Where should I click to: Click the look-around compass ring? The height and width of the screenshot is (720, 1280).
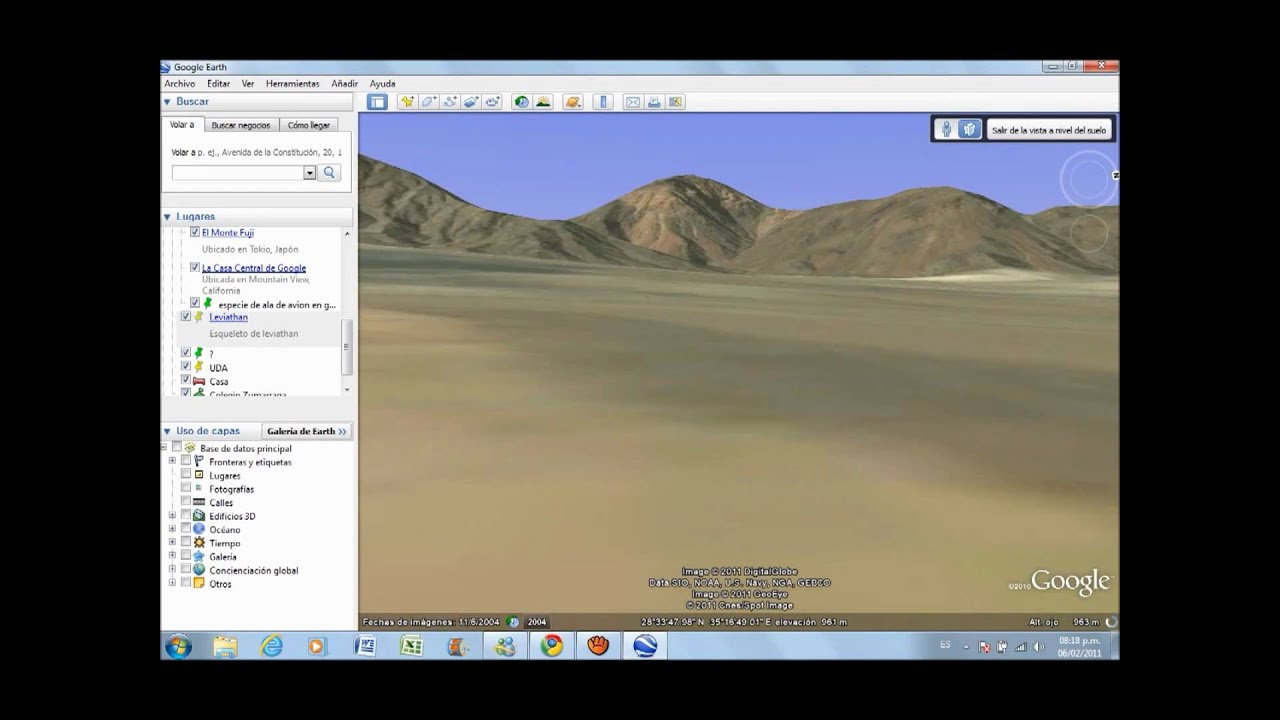point(1087,179)
